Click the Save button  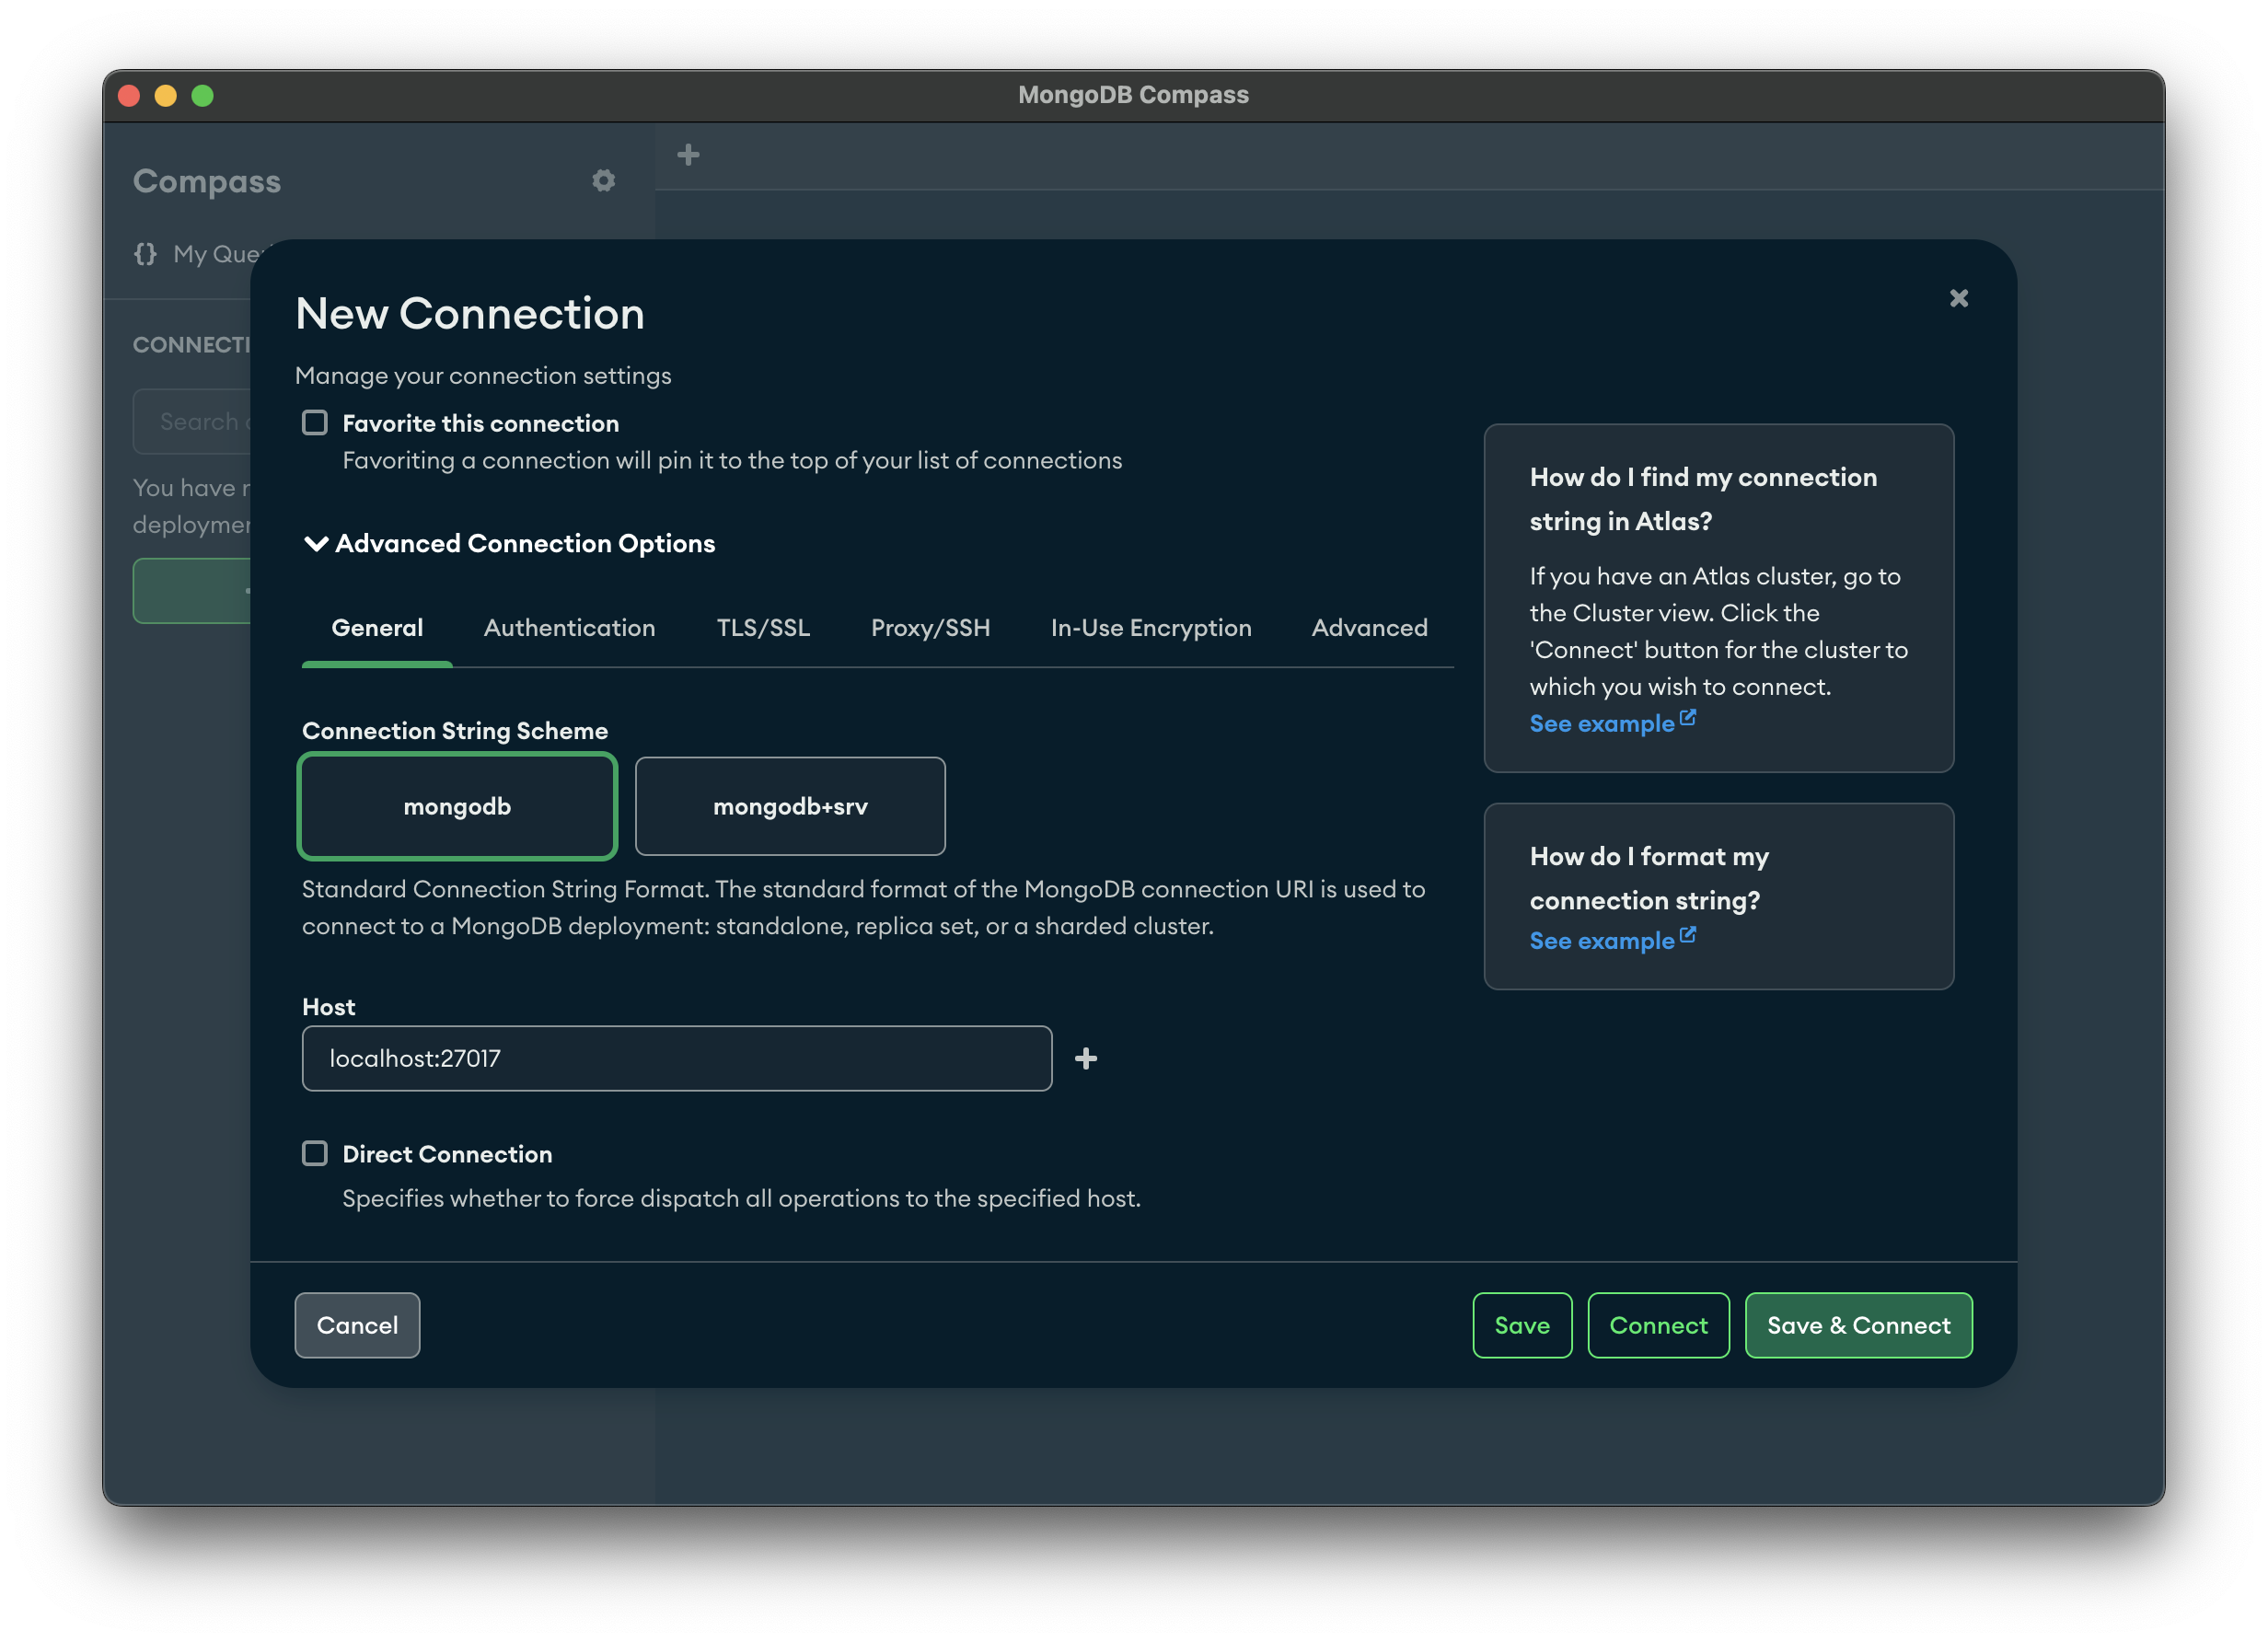click(x=1522, y=1325)
